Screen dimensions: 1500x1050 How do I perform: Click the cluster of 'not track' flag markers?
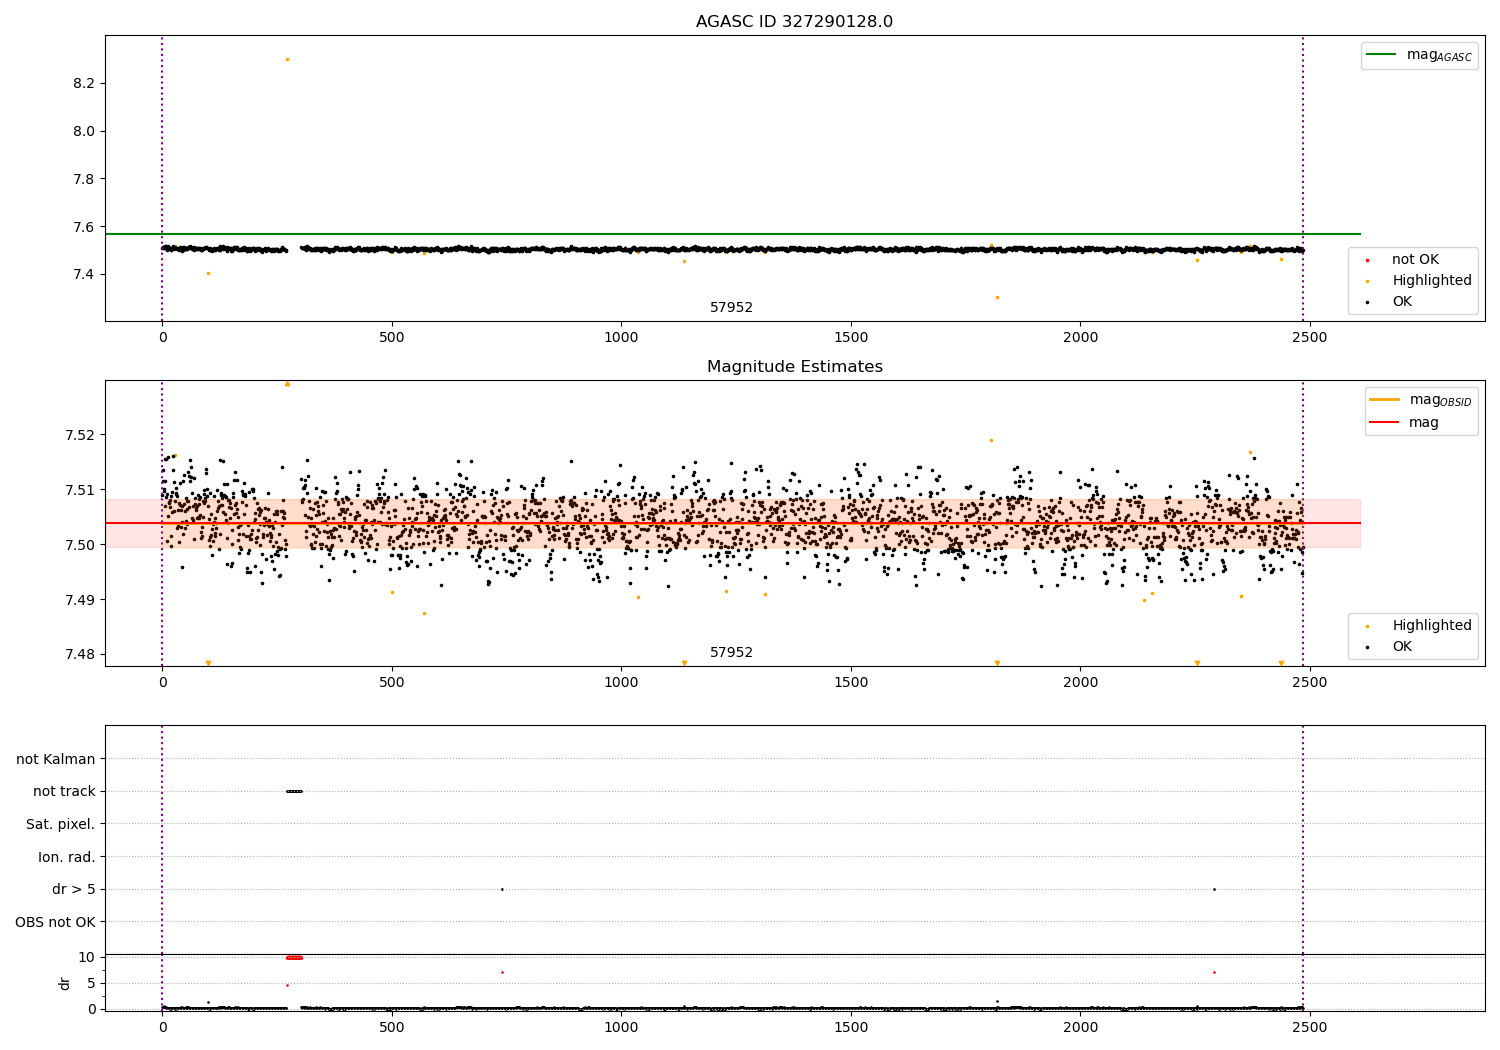point(294,791)
